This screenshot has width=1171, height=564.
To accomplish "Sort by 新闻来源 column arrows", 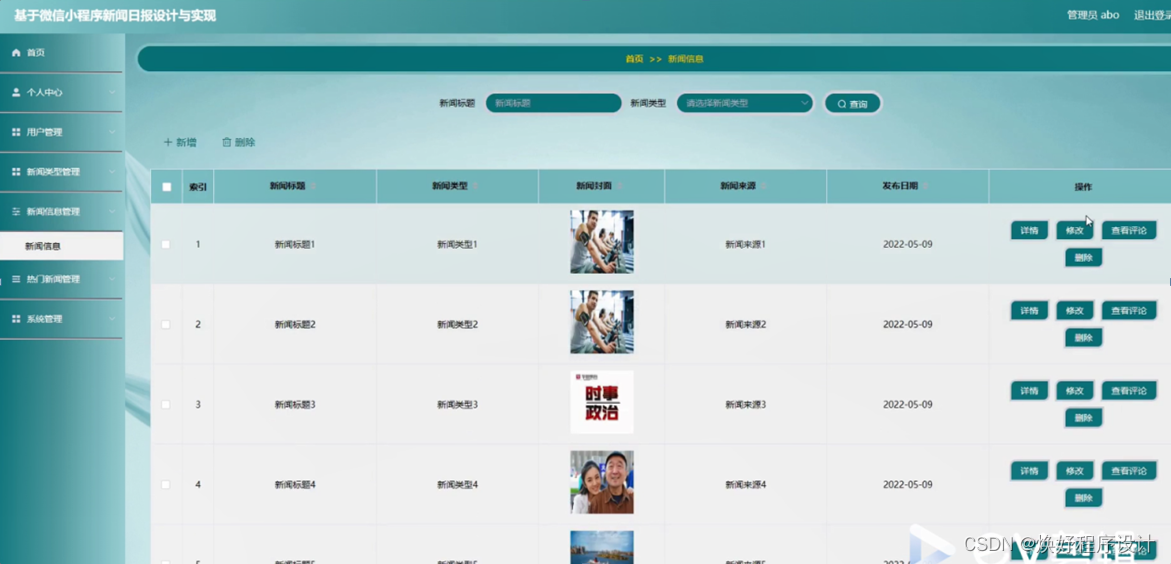I will (763, 186).
